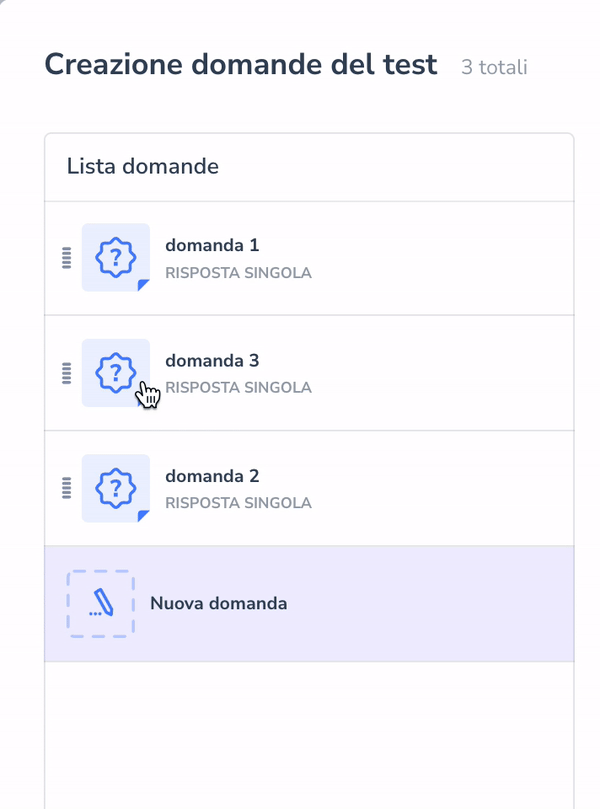The image size is (600, 809).
Task: Click the blue corner marker on domanda 2 icon
Action: pyautogui.click(x=143, y=516)
